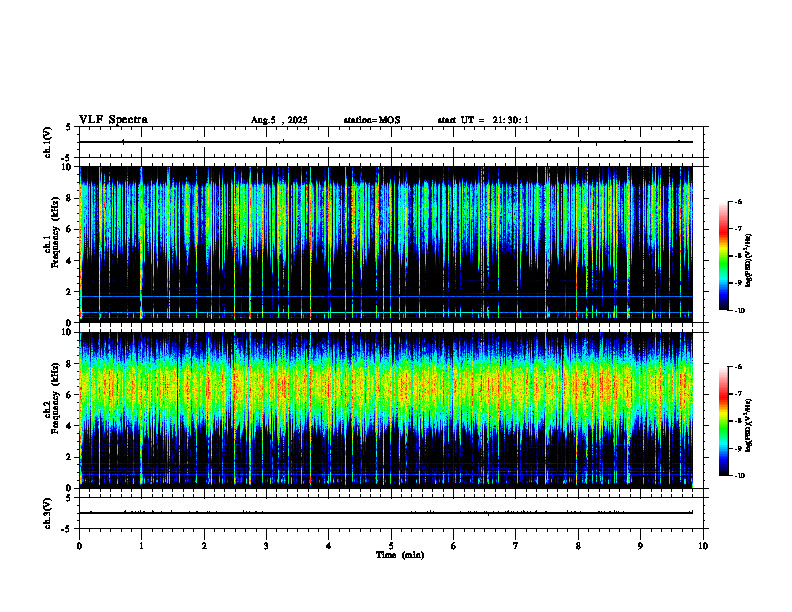
Task: Click the ch.1 "Frequency (kHz)" axis label
Action: 55,232
